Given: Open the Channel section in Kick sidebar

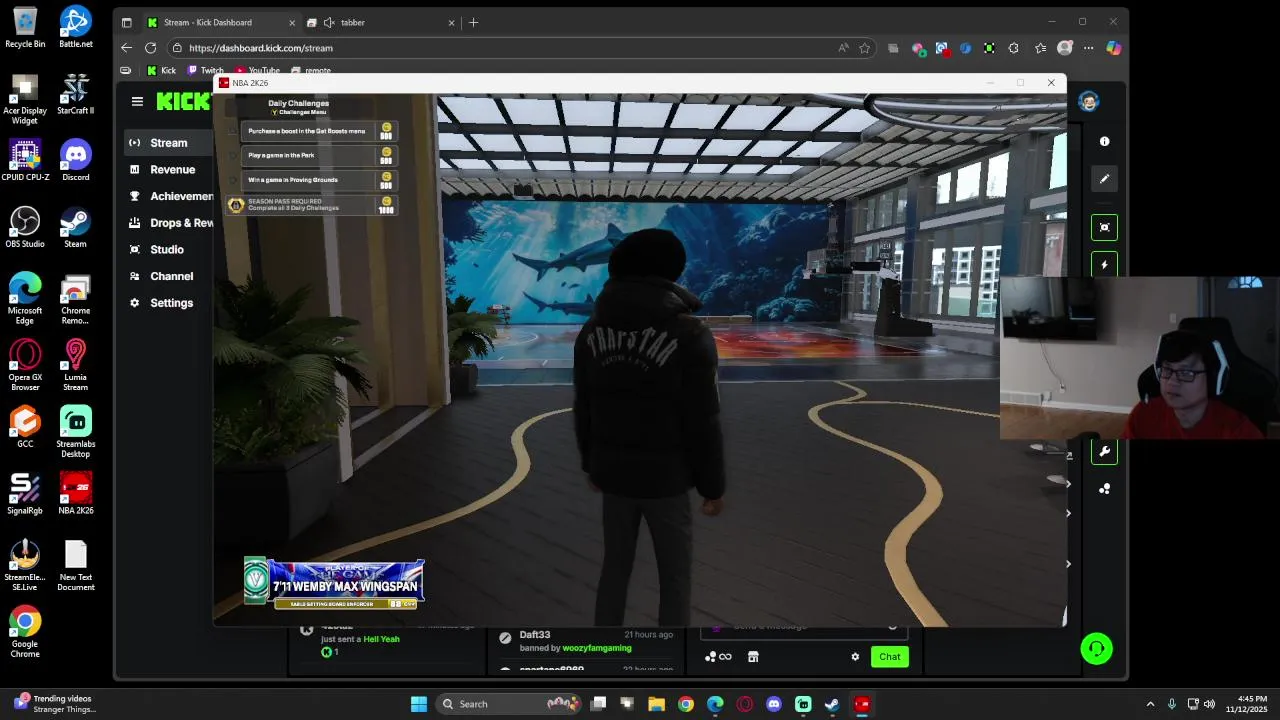Looking at the screenshot, I should (170, 276).
